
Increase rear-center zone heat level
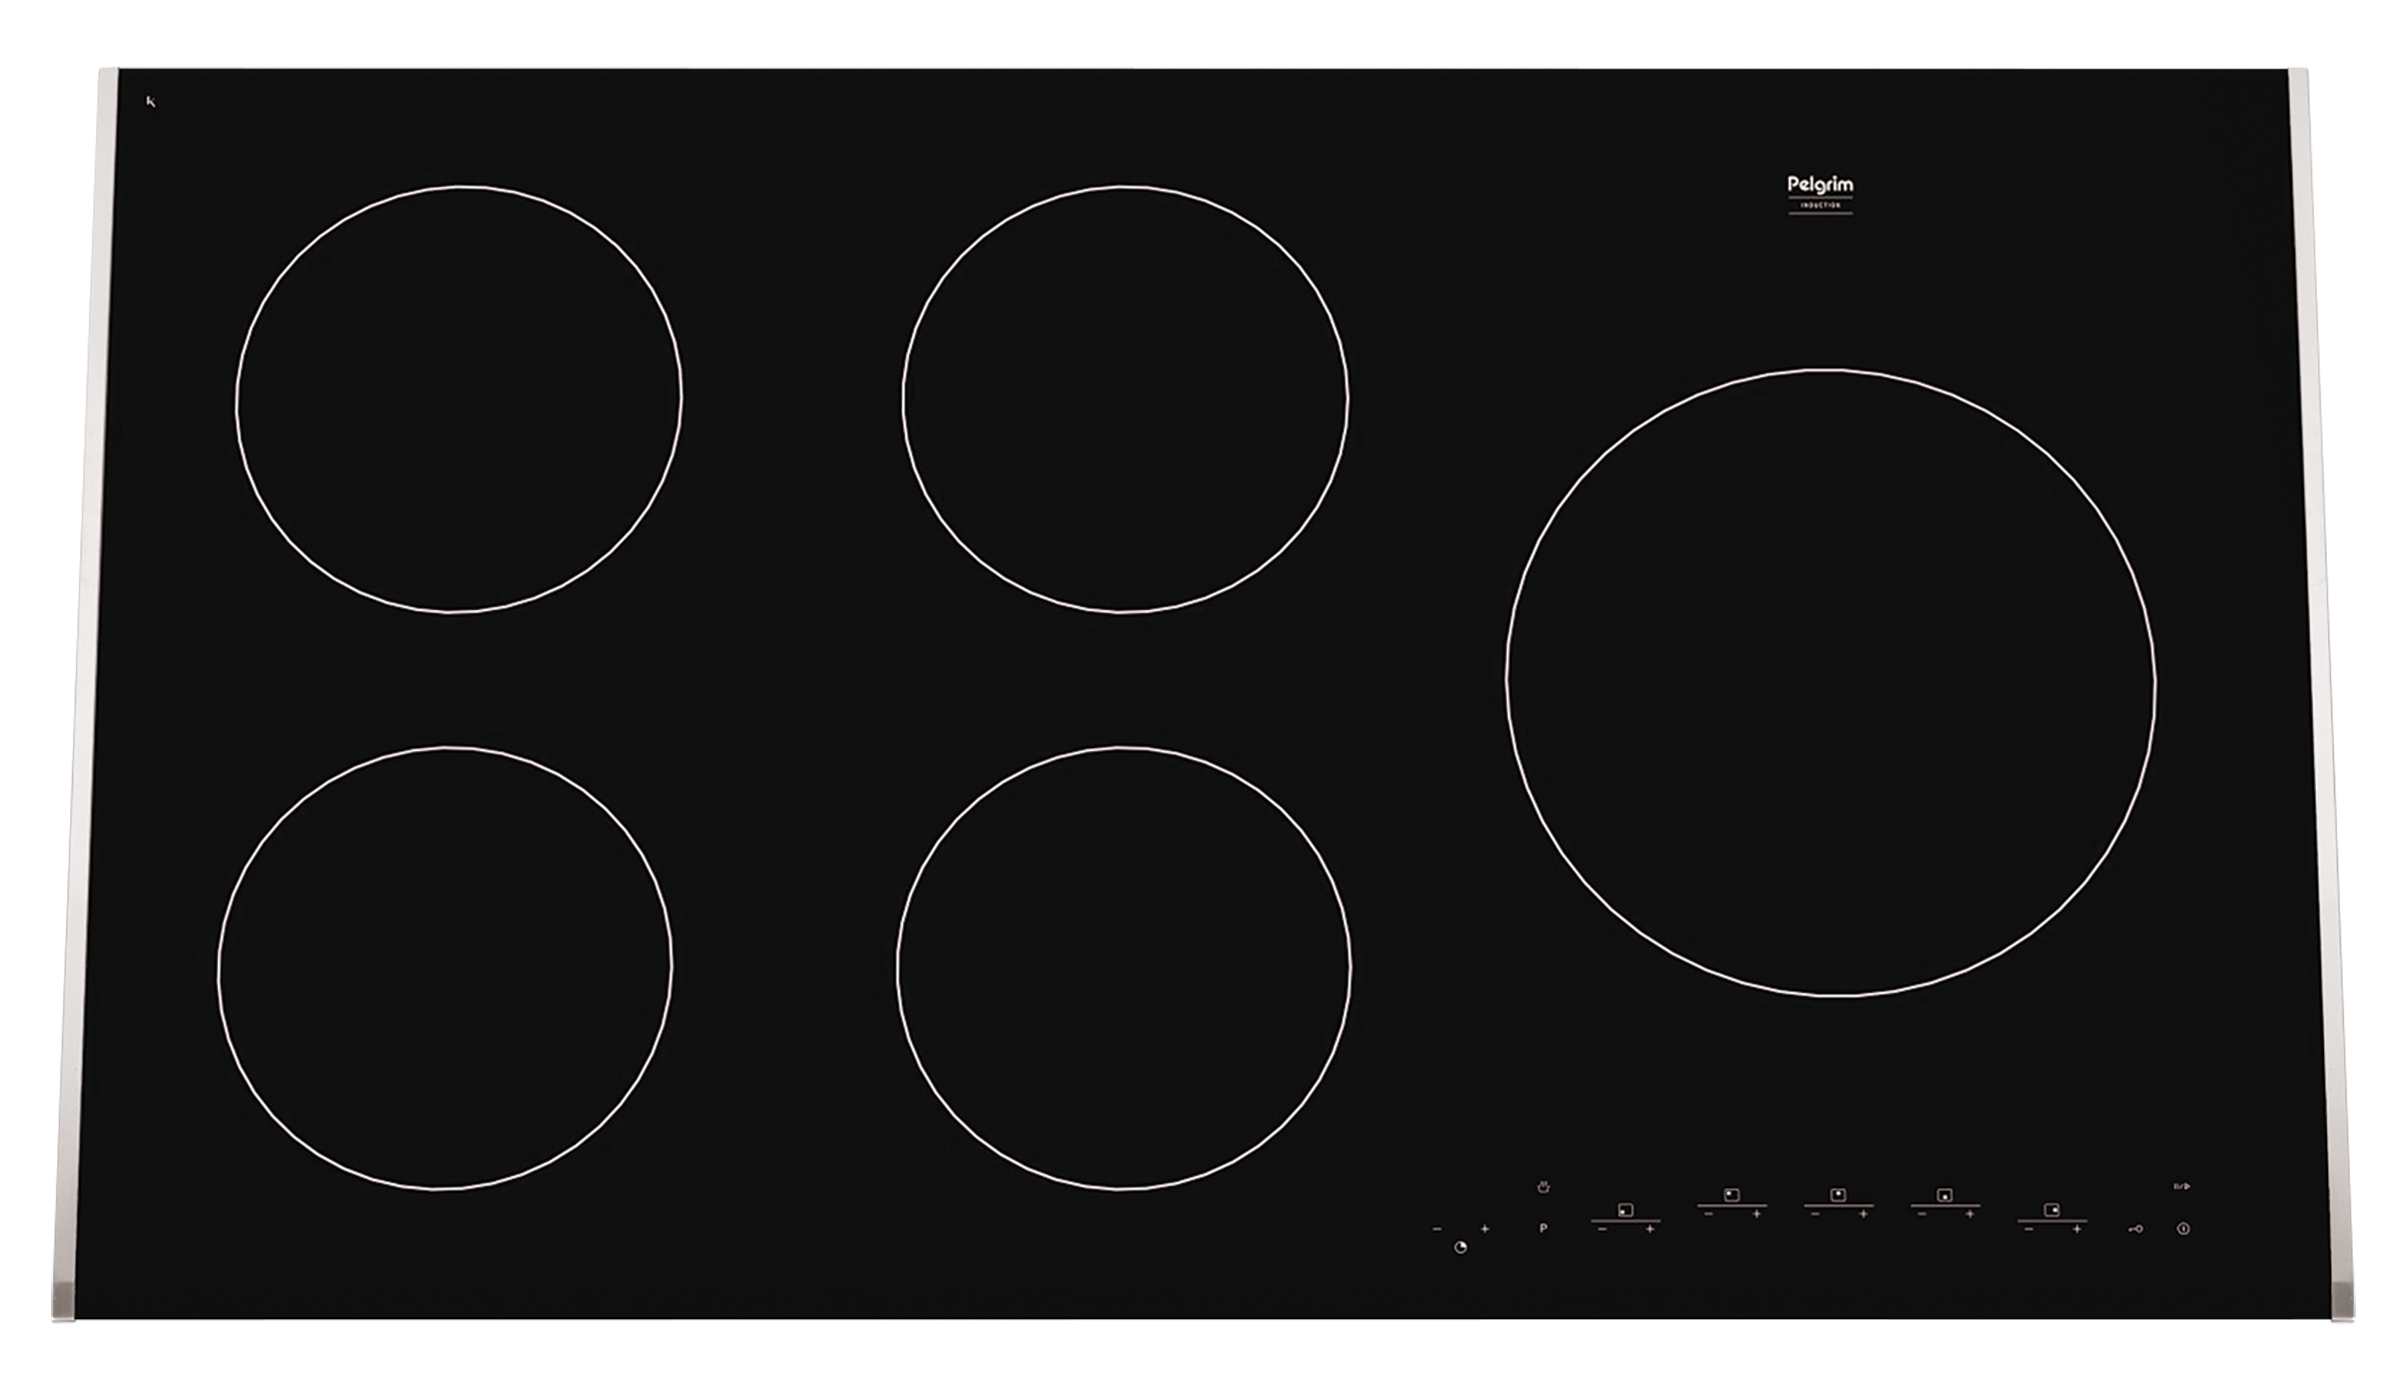tap(1863, 1214)
